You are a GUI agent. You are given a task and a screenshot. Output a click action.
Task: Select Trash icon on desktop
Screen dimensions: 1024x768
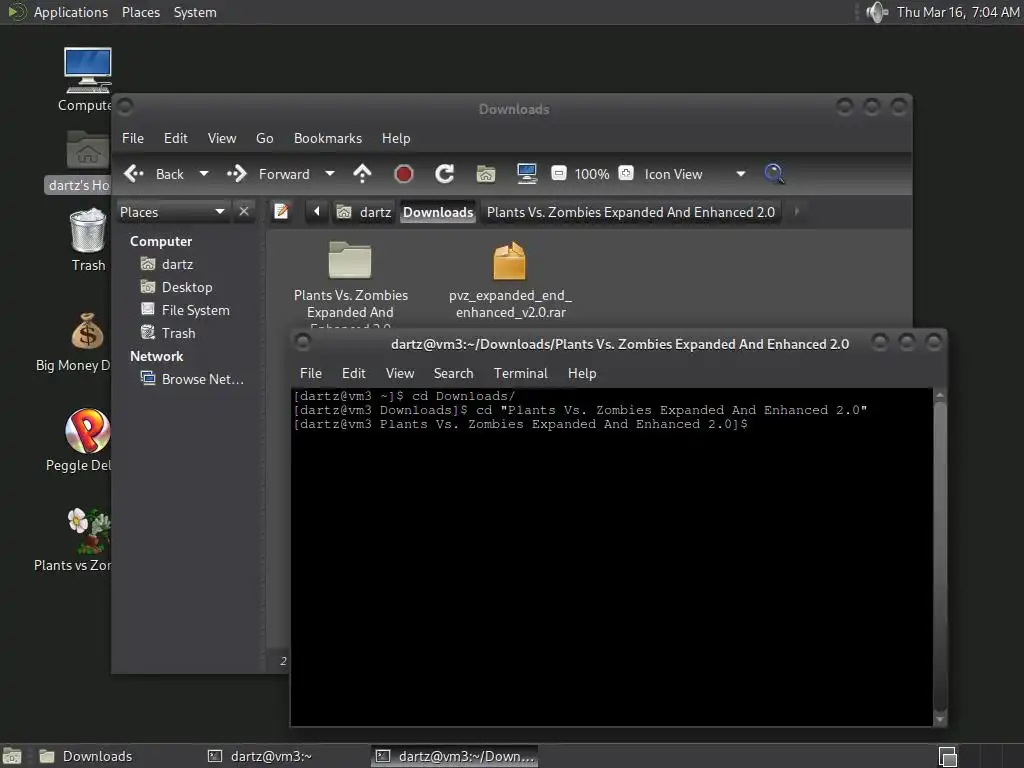[88, 240]
